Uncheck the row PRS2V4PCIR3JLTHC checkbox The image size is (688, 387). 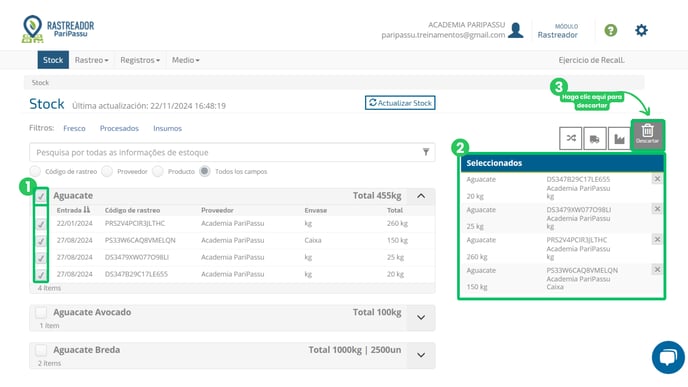point(41,224)
